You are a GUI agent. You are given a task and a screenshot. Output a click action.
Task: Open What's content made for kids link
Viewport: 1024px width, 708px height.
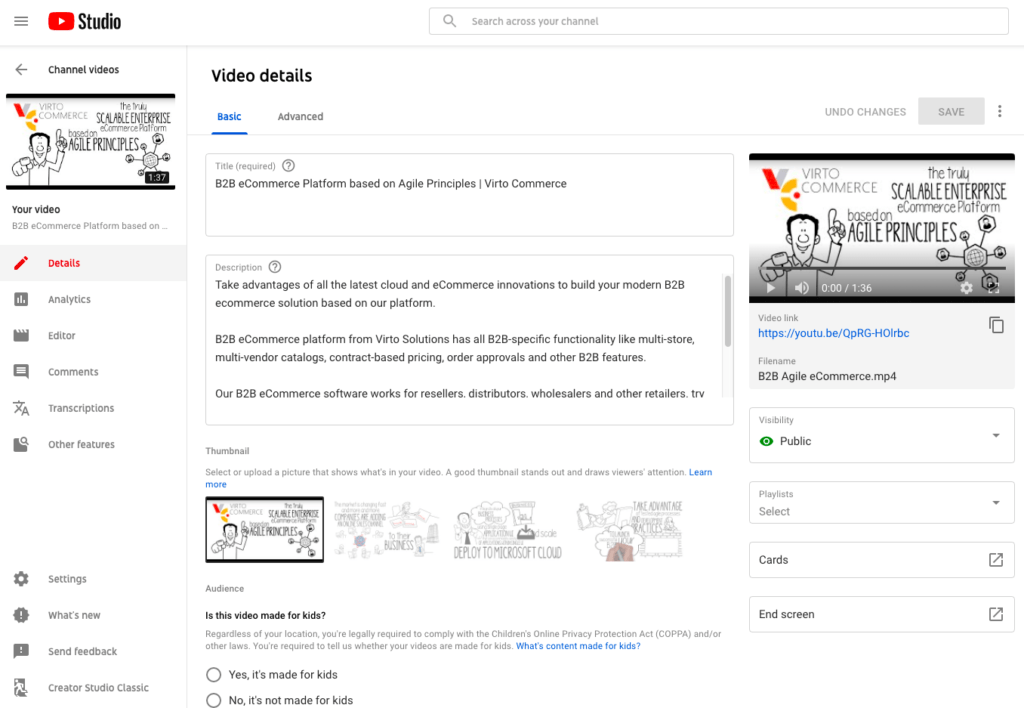coord(578,646)
